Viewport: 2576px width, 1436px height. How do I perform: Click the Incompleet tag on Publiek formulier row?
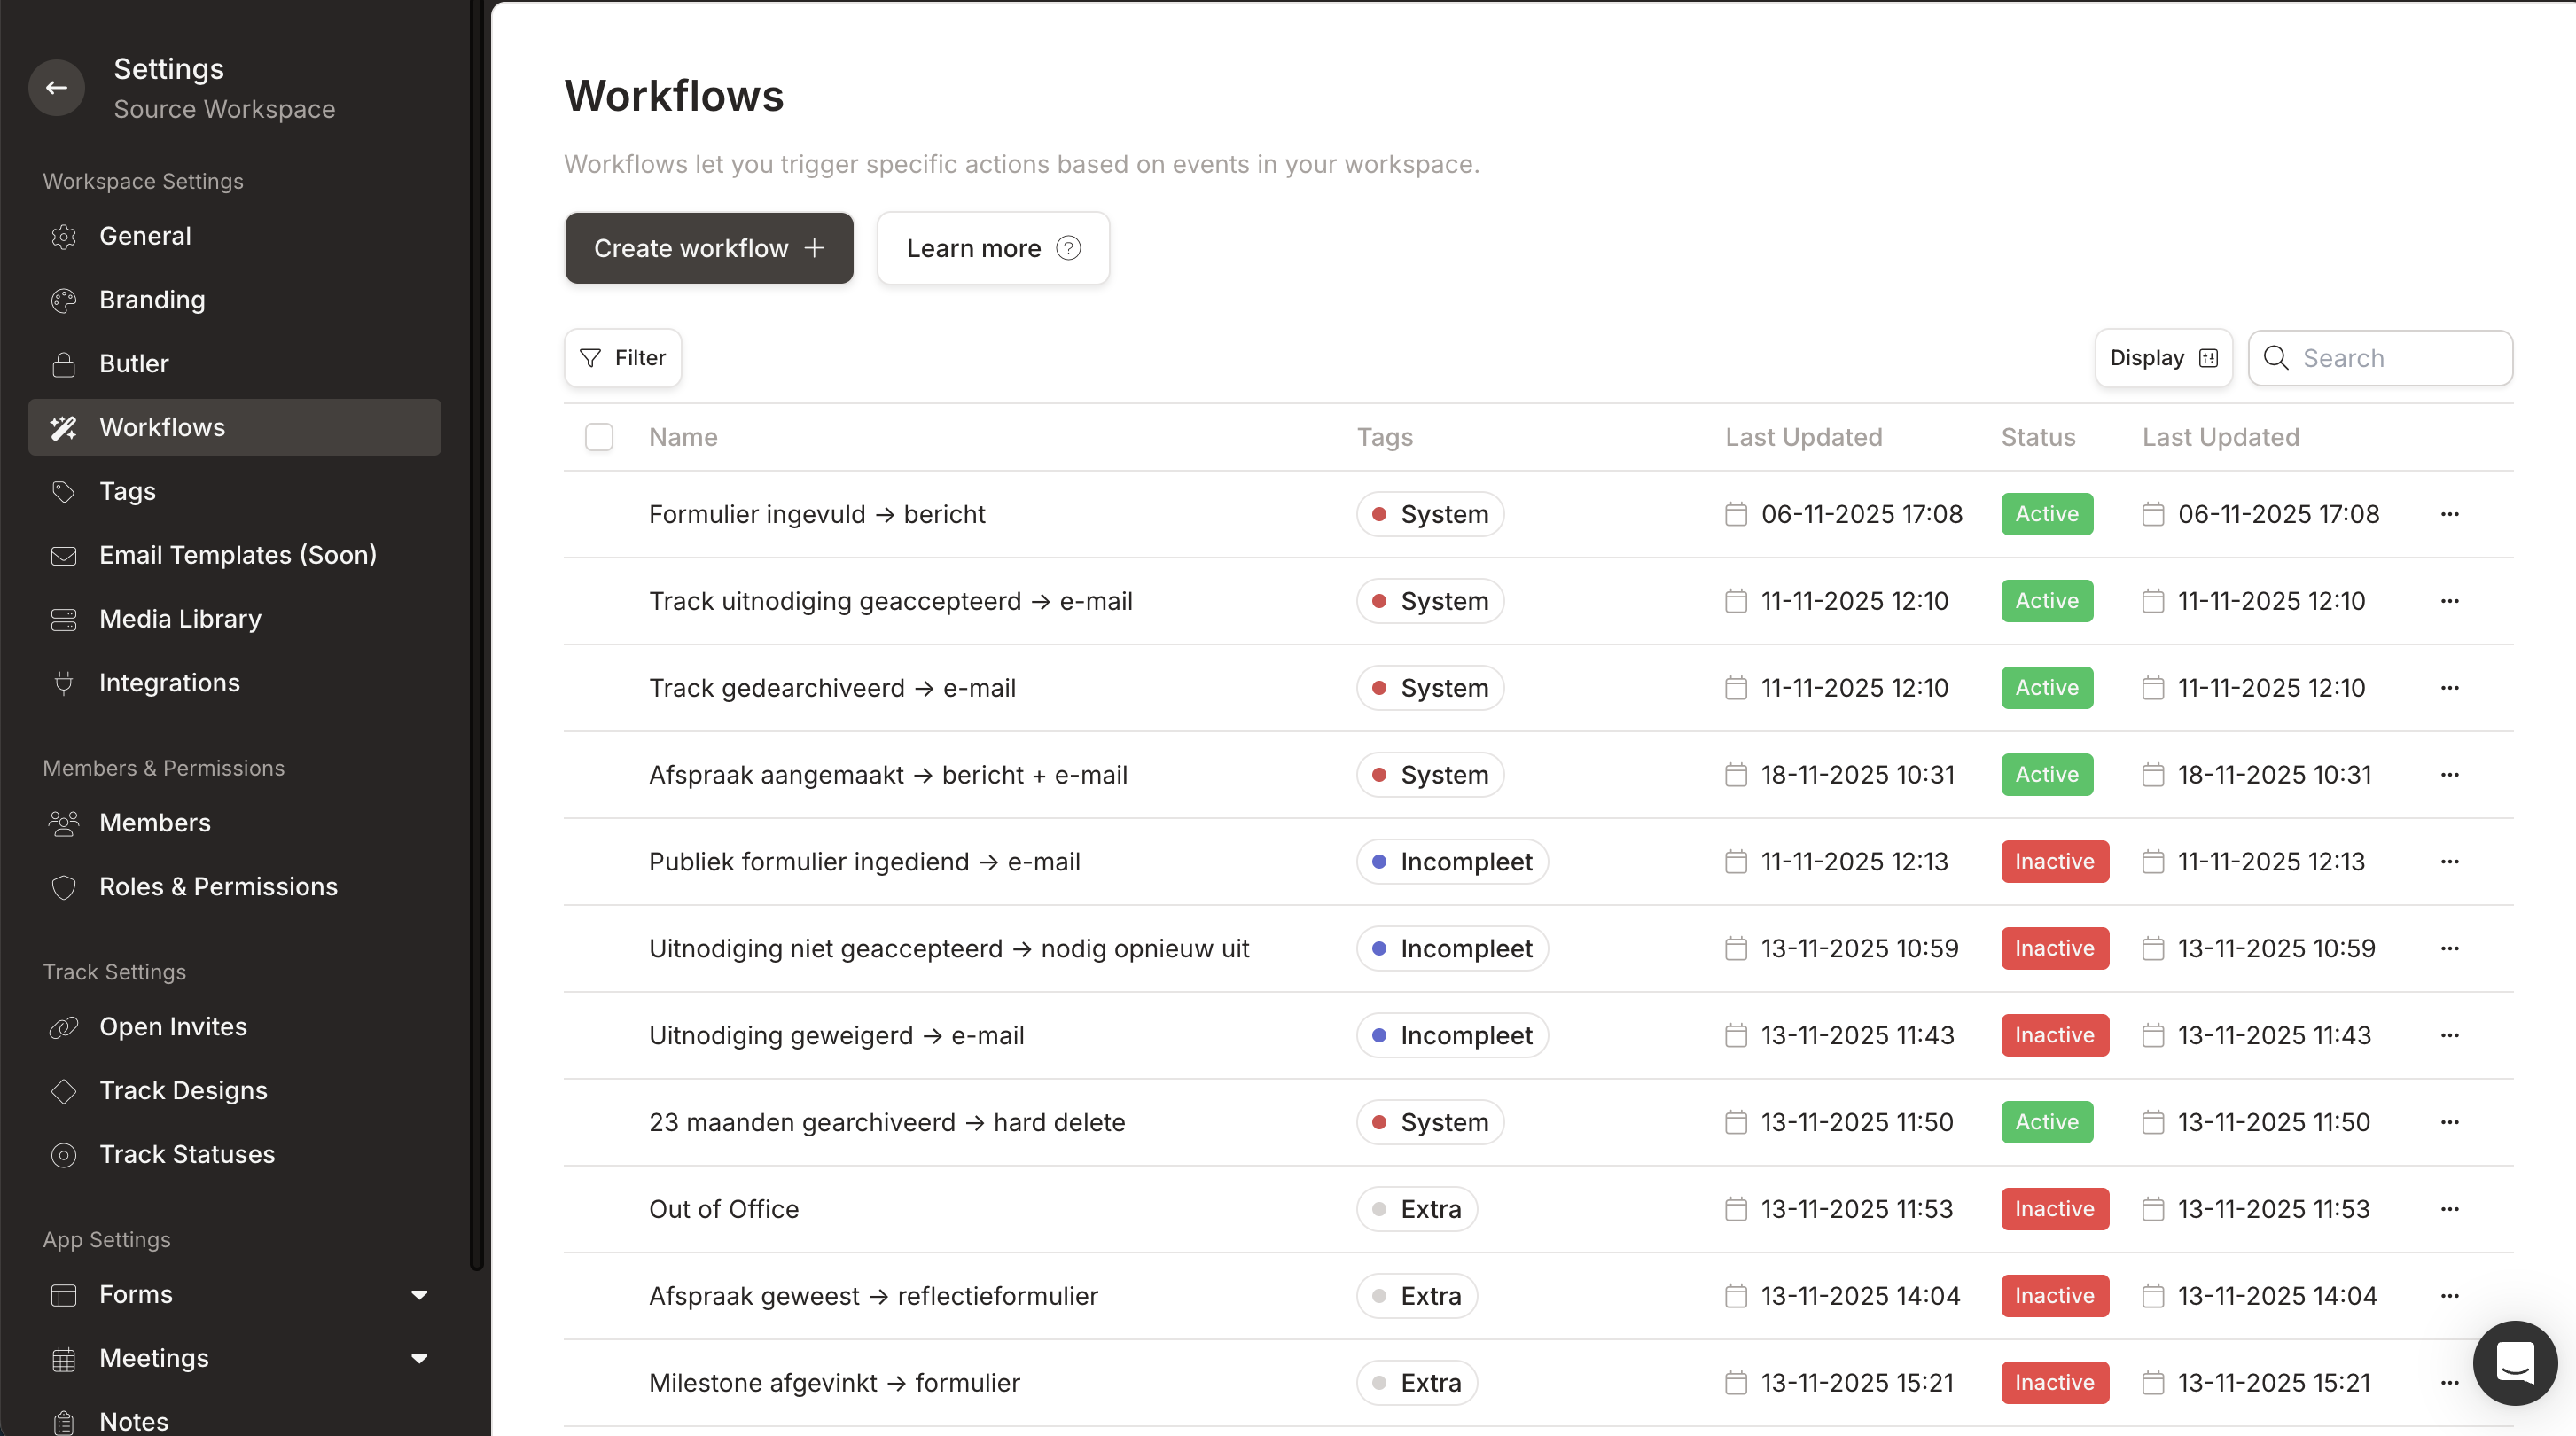point(1452,862)
